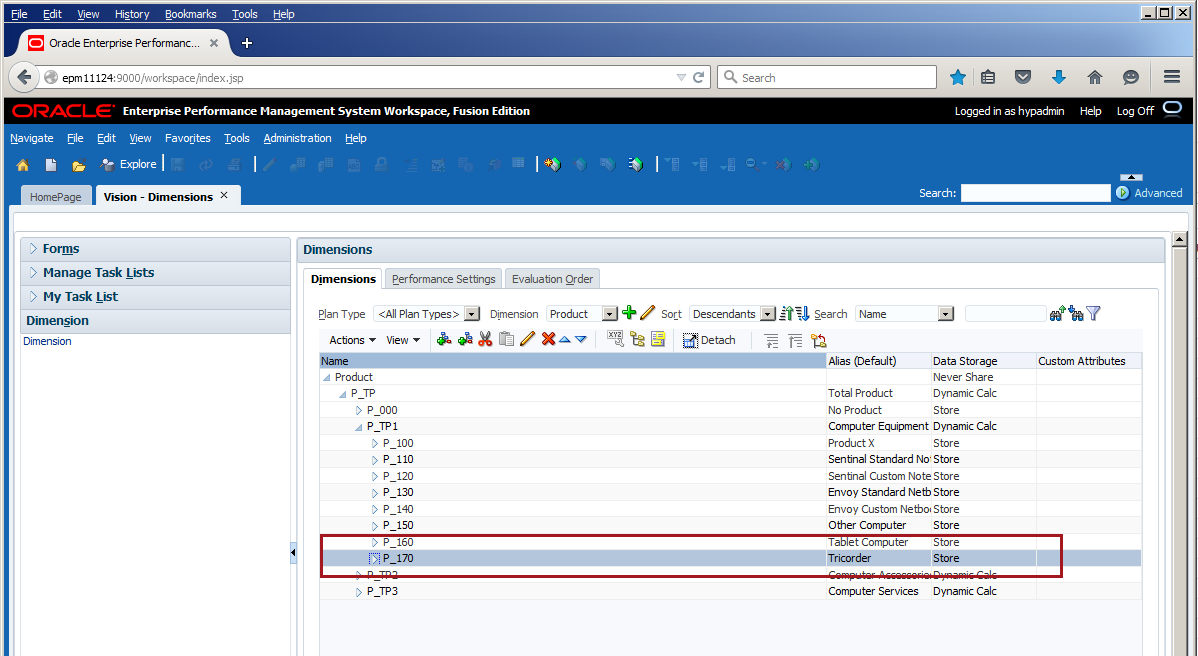Collapse the Product root node

326,377
